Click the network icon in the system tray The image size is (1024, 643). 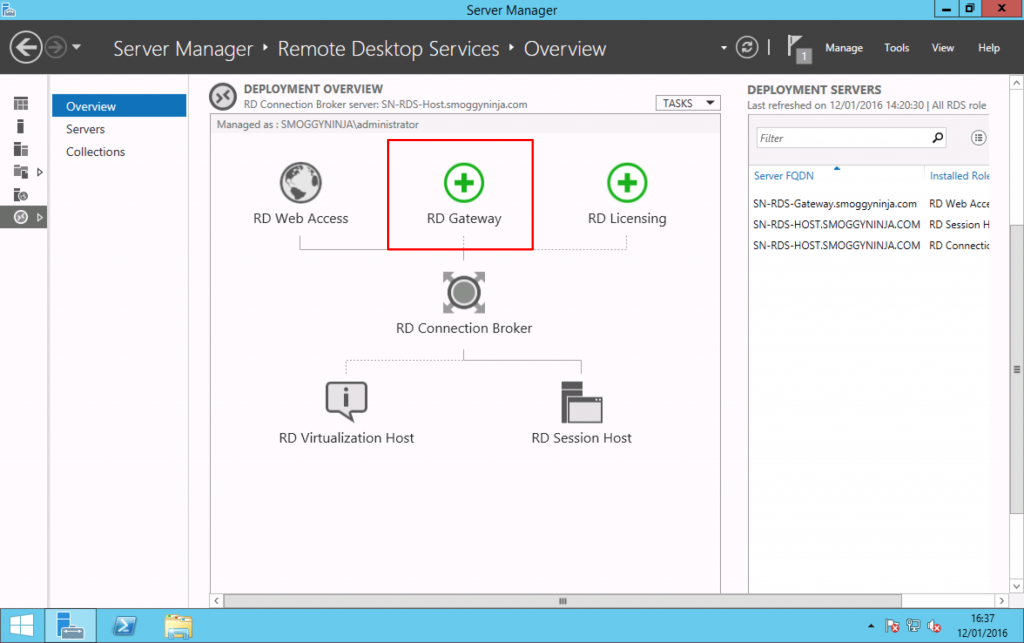(x=913, y=625)
